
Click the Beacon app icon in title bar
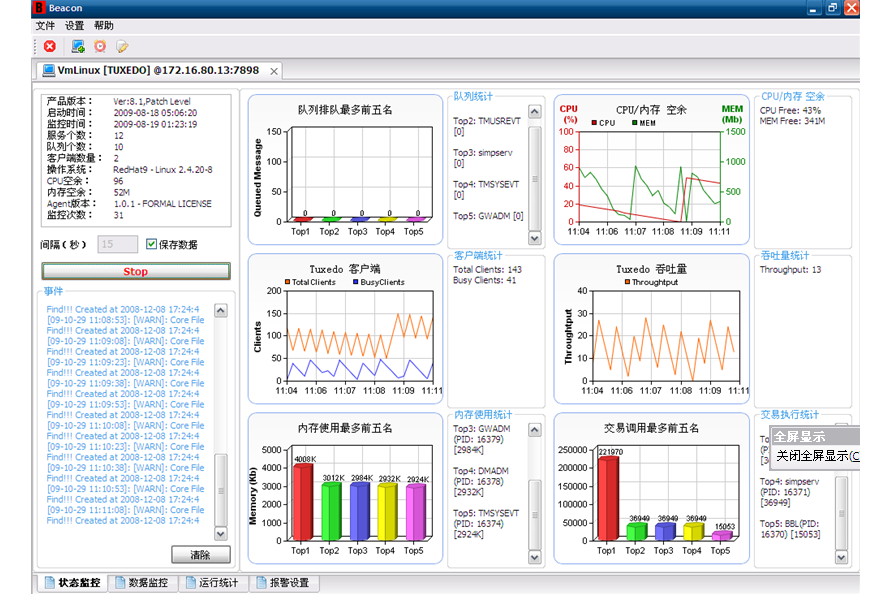tap(39, 8)
